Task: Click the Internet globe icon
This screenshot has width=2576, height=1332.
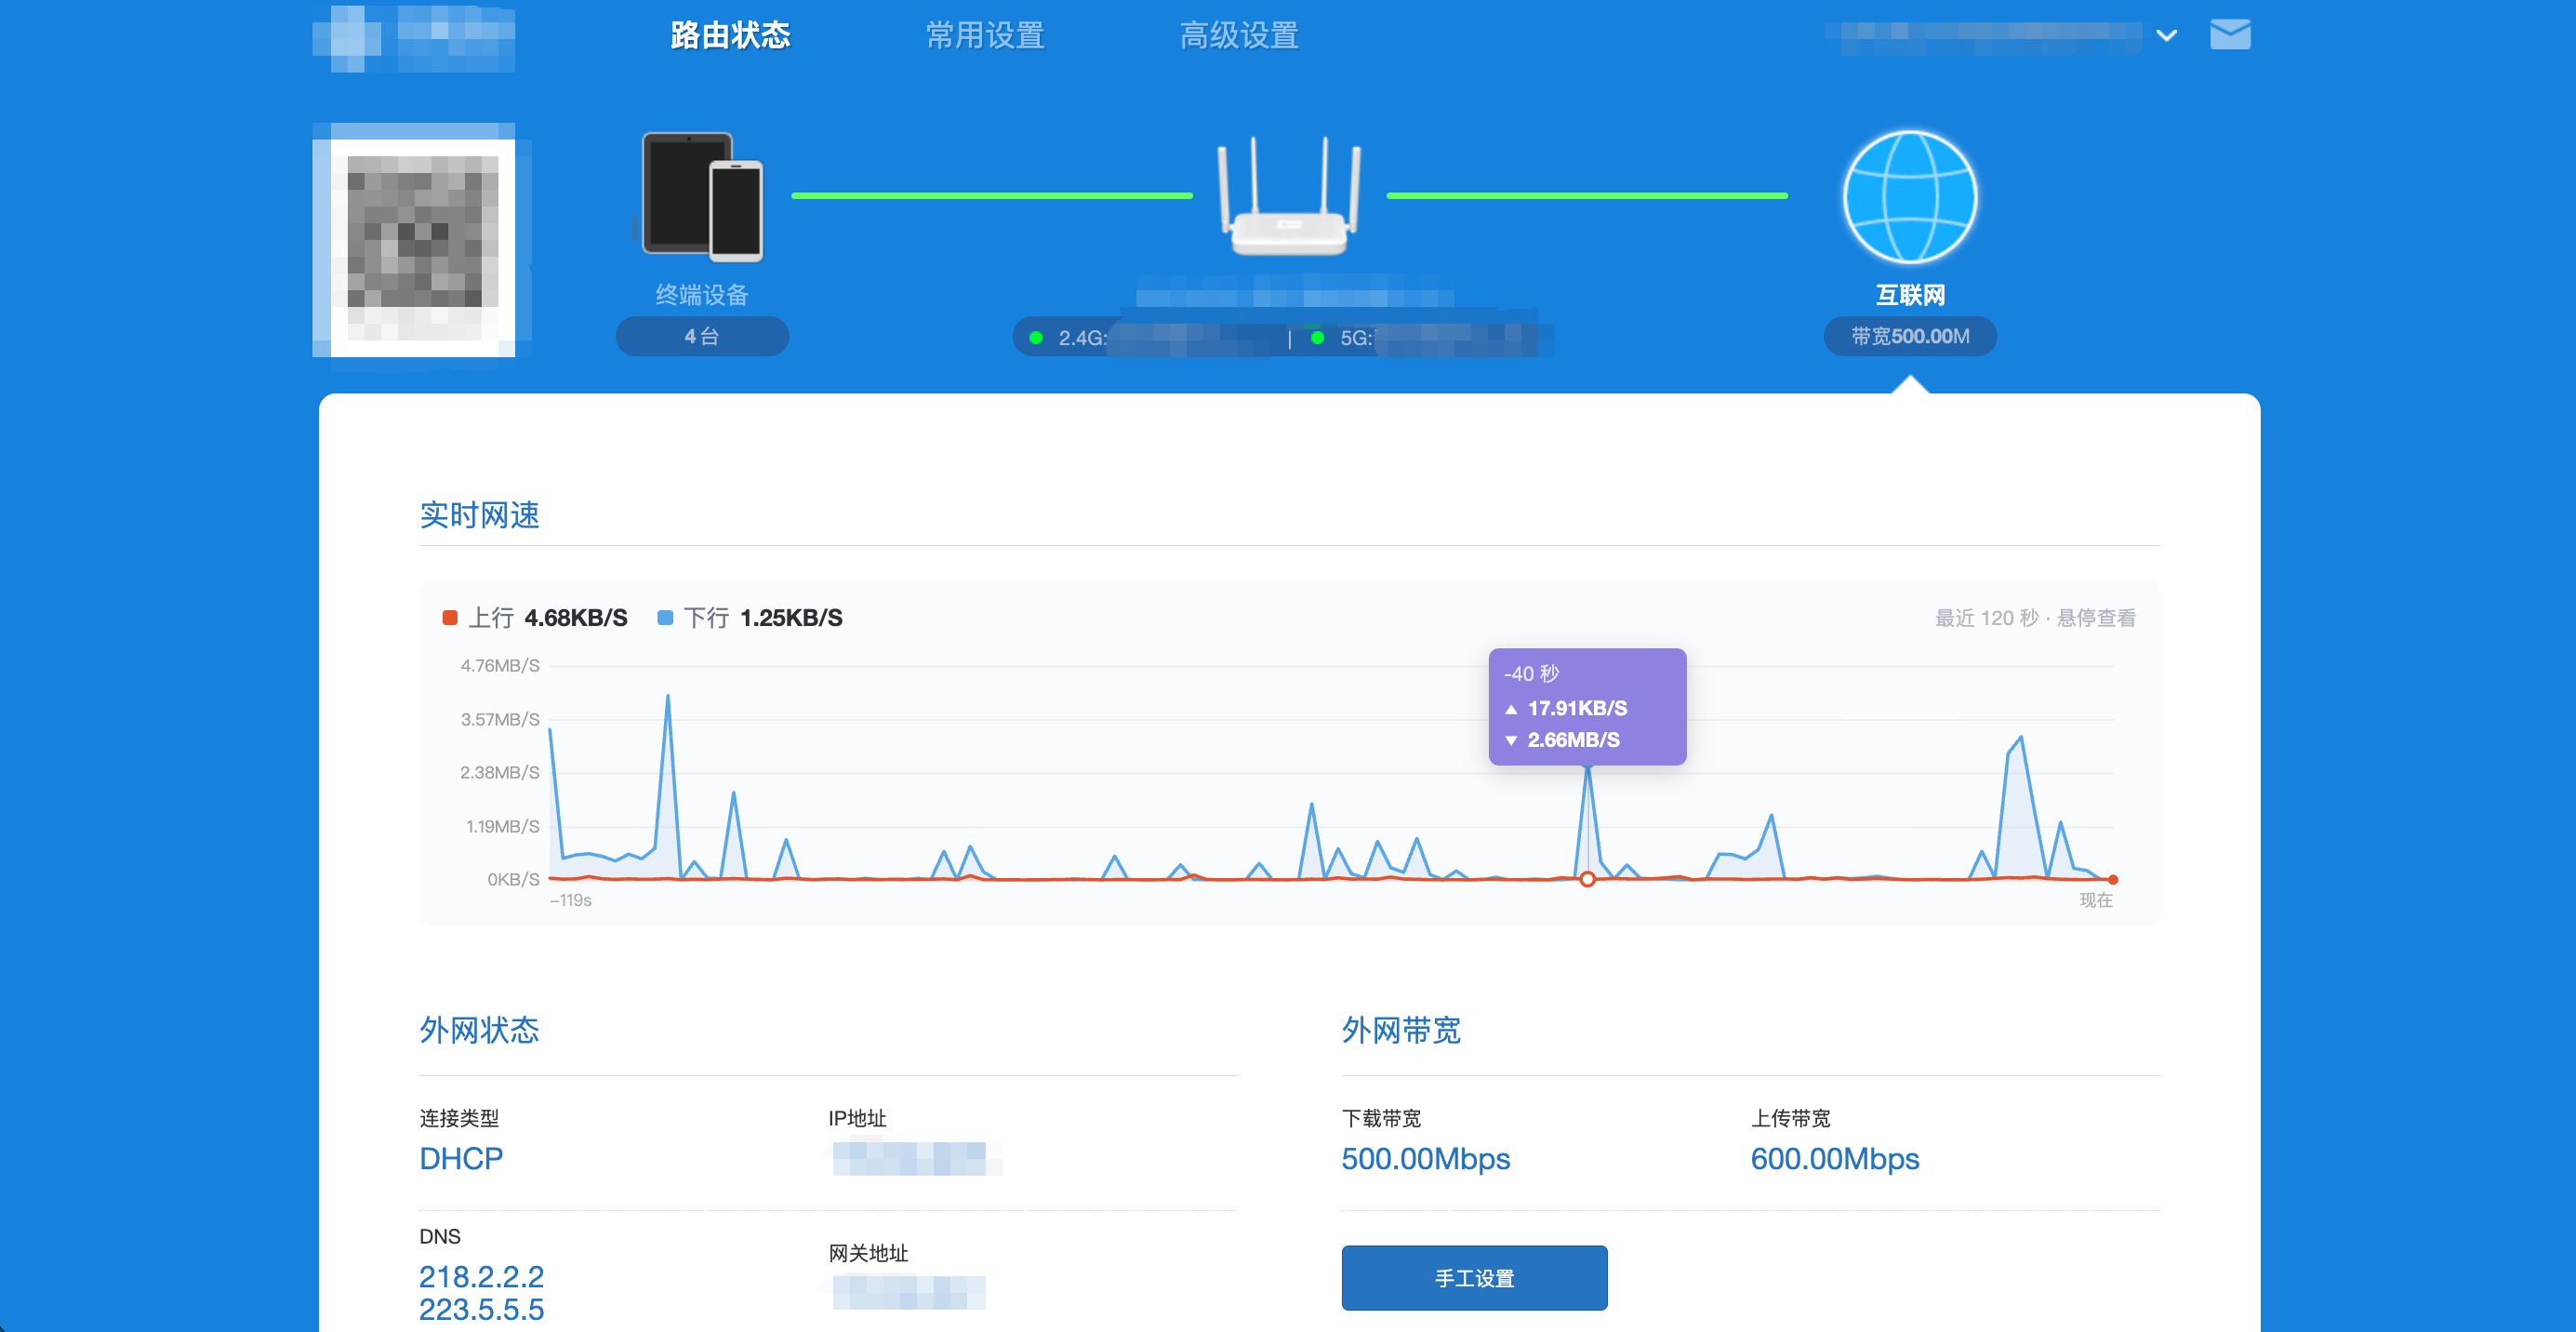Action: point(1909,197)
